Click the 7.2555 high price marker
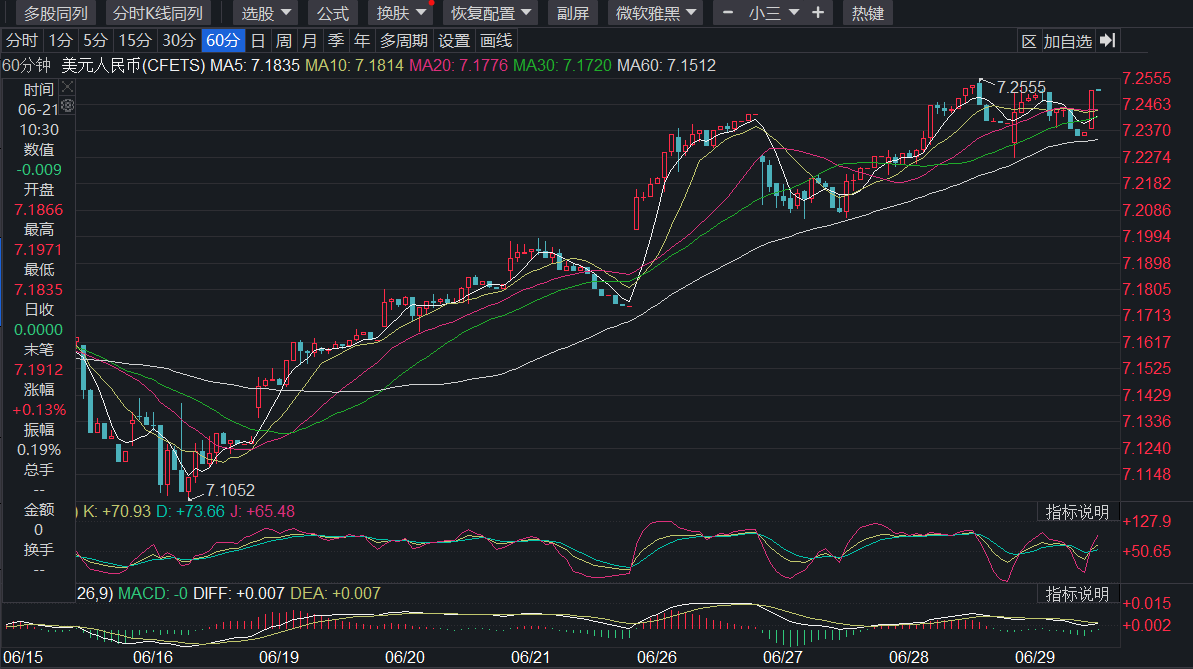1193x669 pixels. coord(1021,87)
